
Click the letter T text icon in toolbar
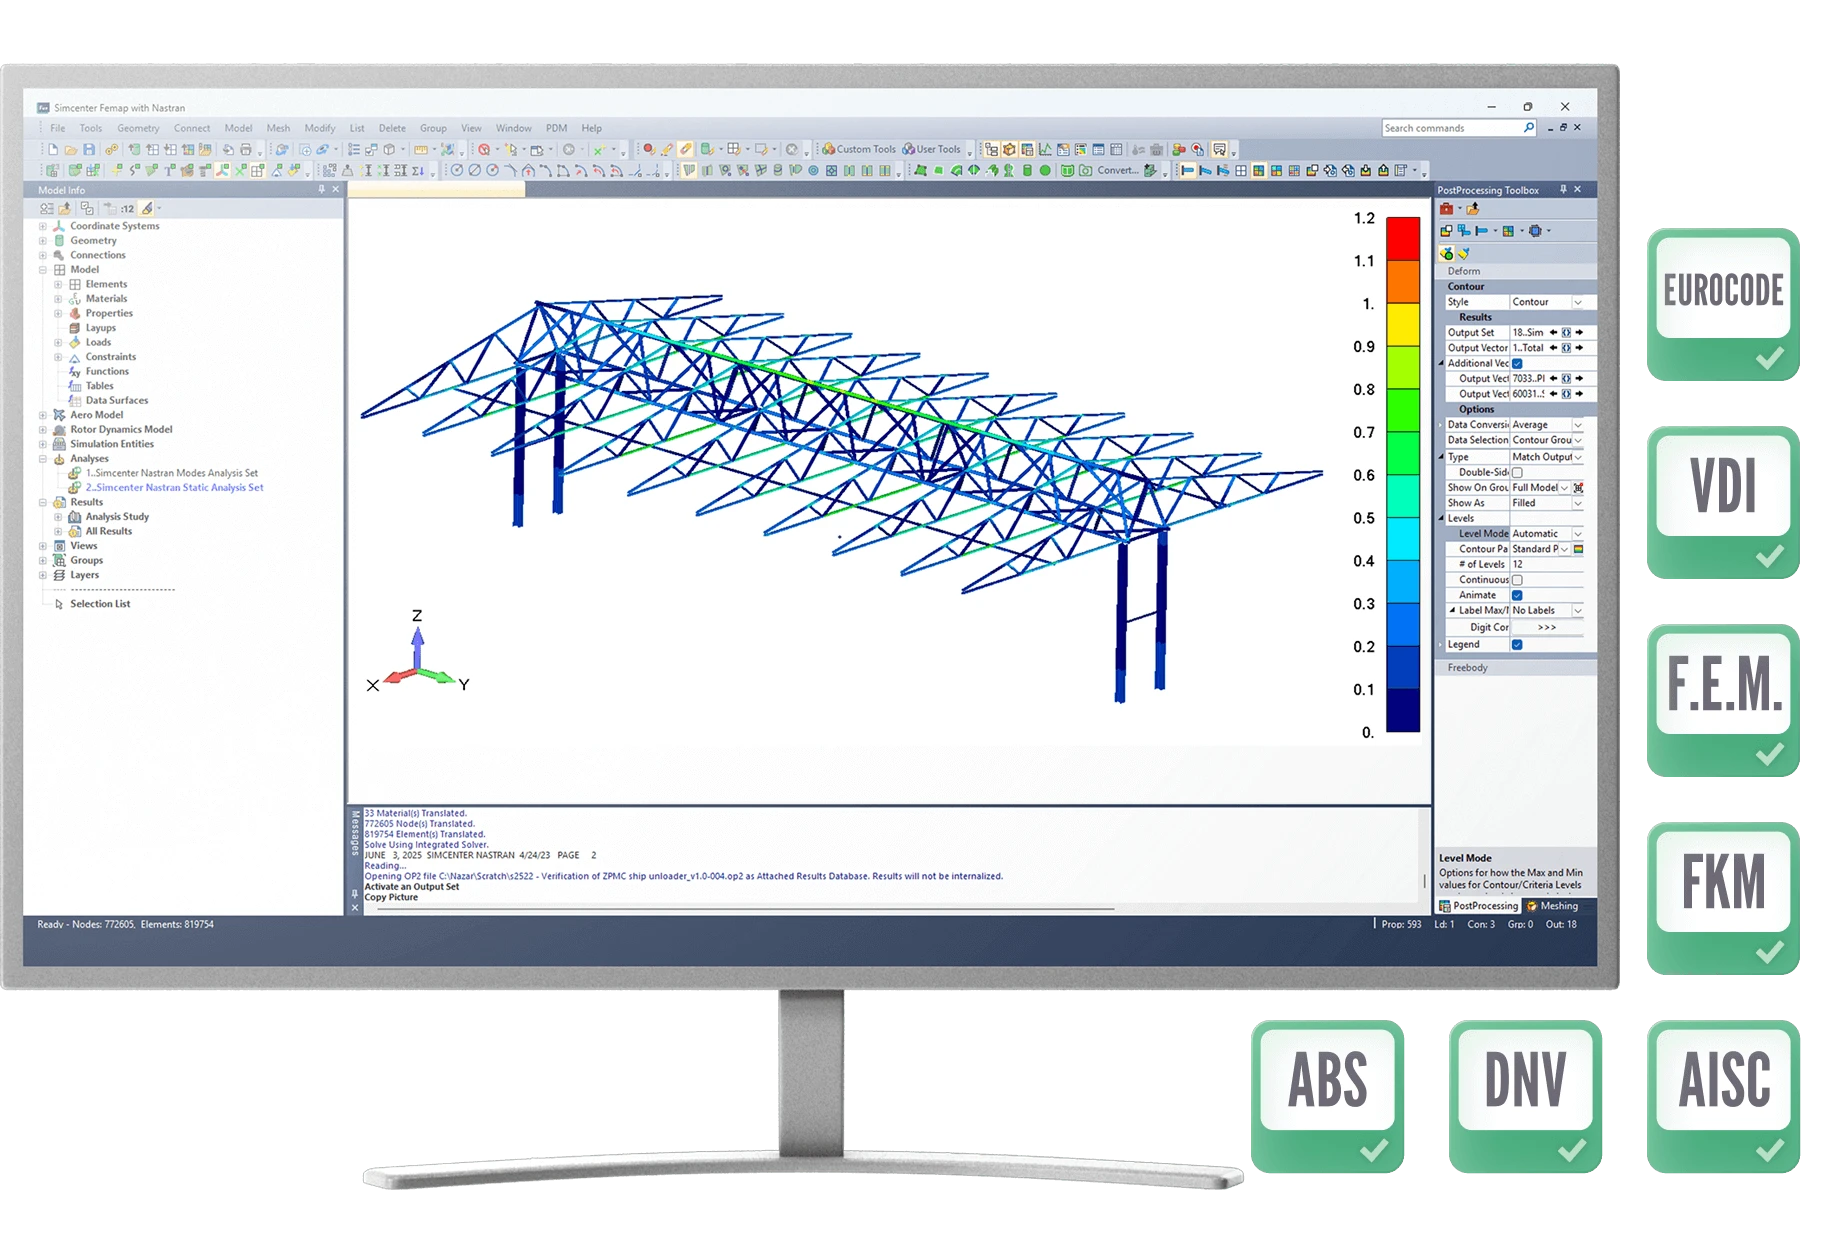pyautogui.click(x=170, y=170)
